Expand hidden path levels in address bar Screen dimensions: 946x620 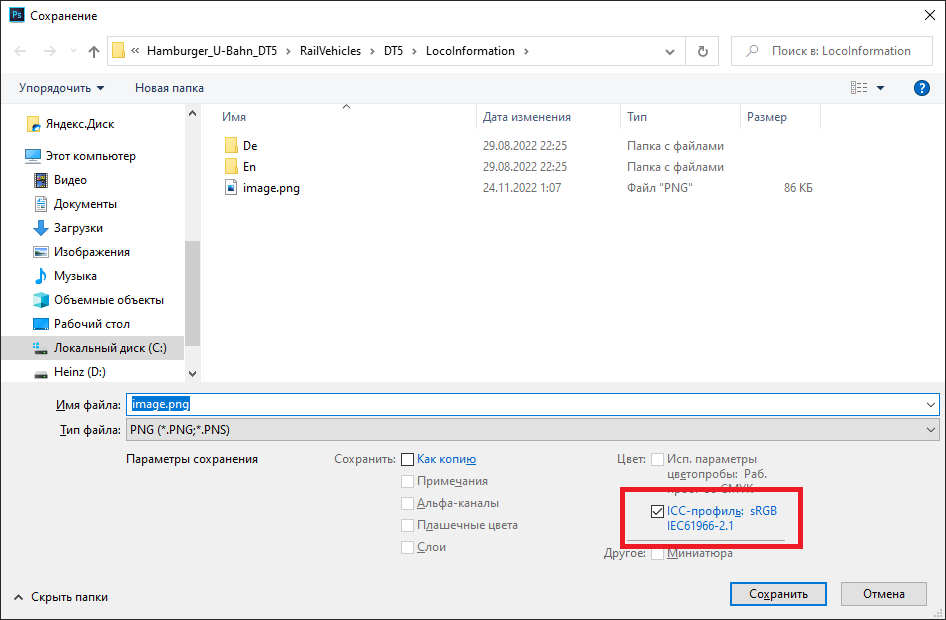(x=135, y=51)
